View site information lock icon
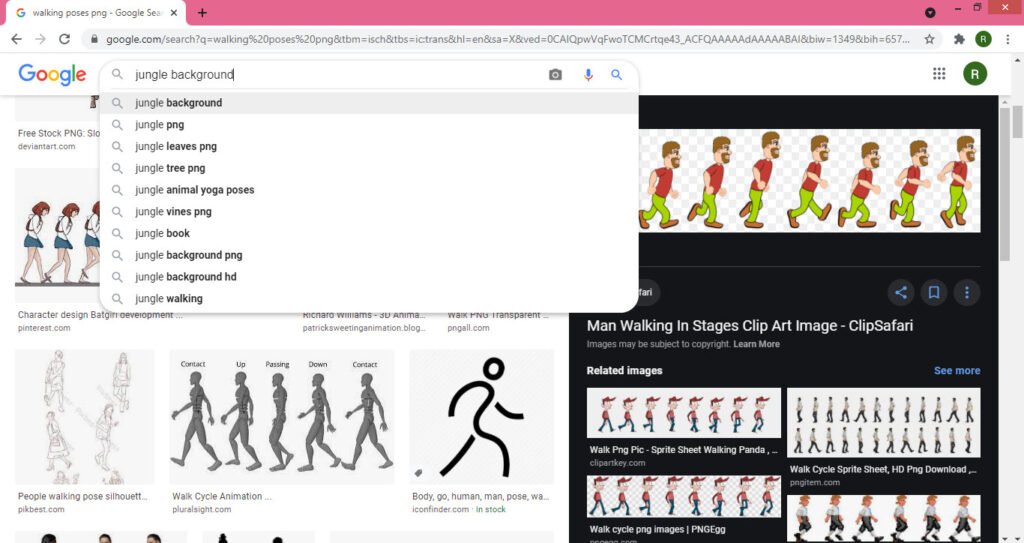Screen dimensions: 1024x543 [95, 39]
